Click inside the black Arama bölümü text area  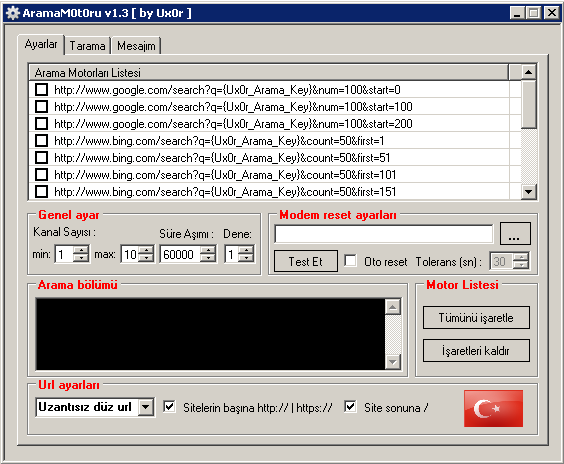coord(210,334)
